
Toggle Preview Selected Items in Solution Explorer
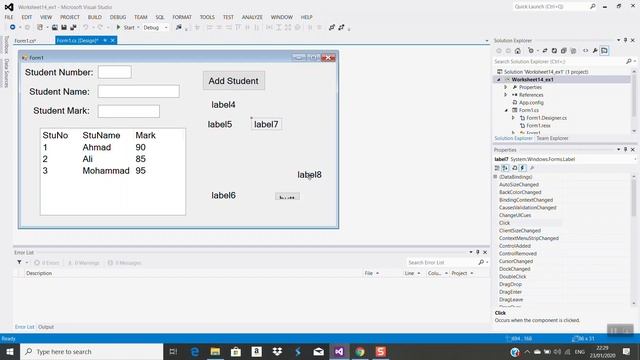pyautogui.click(x=604, y=51)
